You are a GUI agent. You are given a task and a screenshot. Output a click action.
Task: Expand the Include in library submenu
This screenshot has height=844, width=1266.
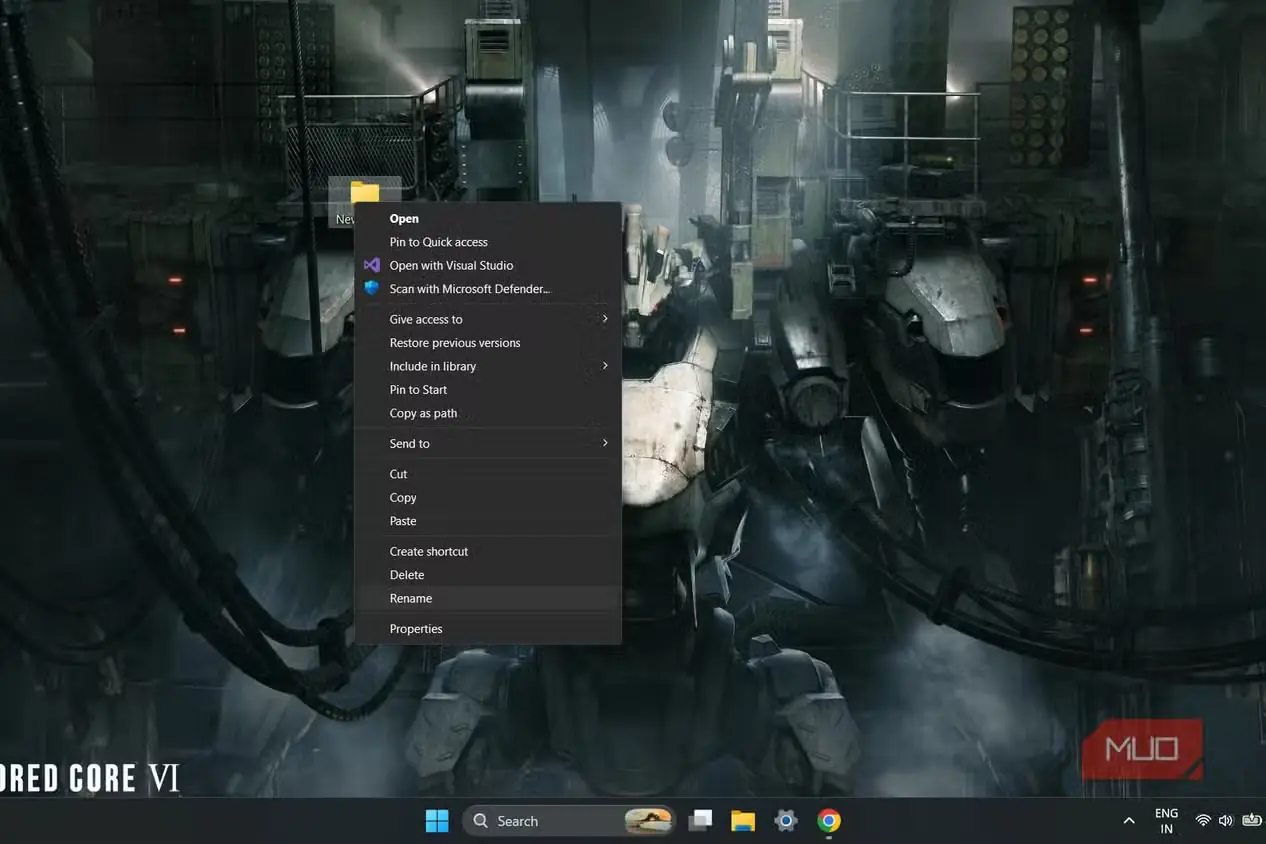click(x=488, y=366)
